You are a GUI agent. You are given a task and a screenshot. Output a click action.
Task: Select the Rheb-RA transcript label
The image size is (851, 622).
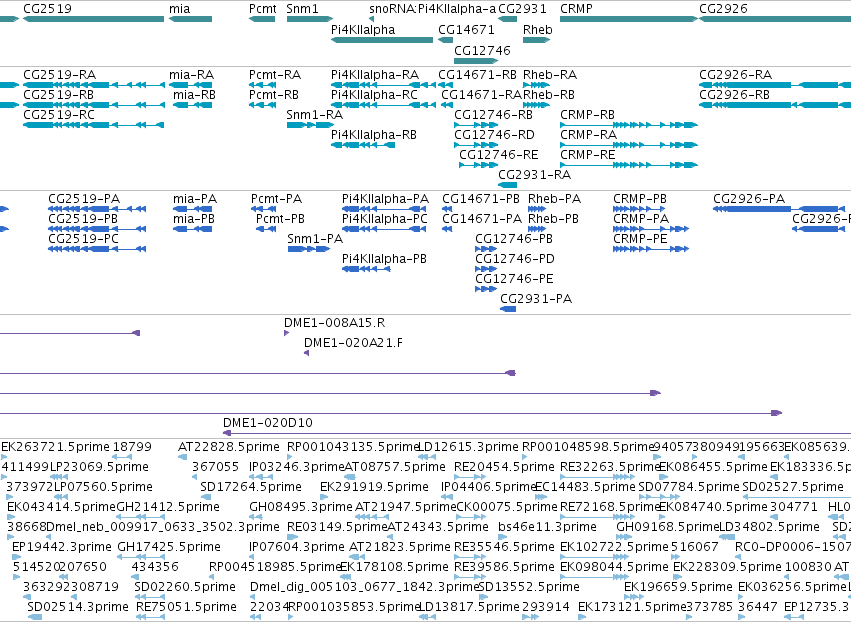coord(550,74)
